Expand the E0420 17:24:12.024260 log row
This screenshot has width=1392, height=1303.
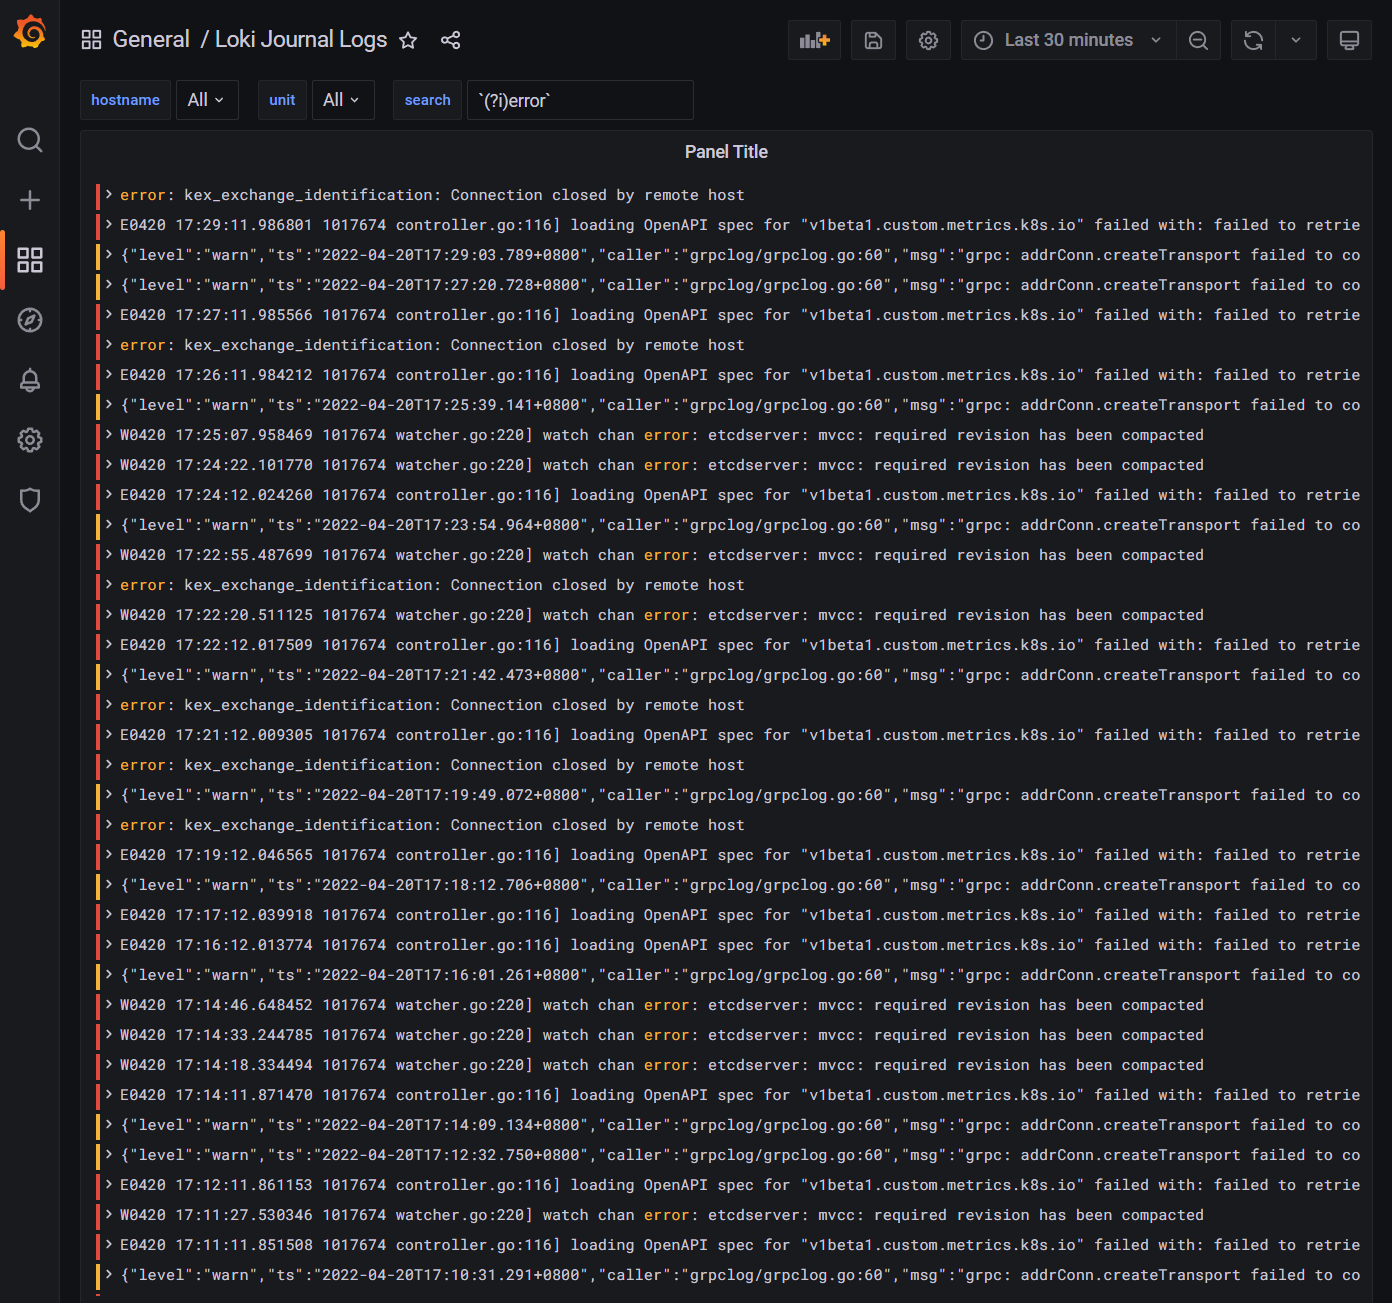point(109,494)
